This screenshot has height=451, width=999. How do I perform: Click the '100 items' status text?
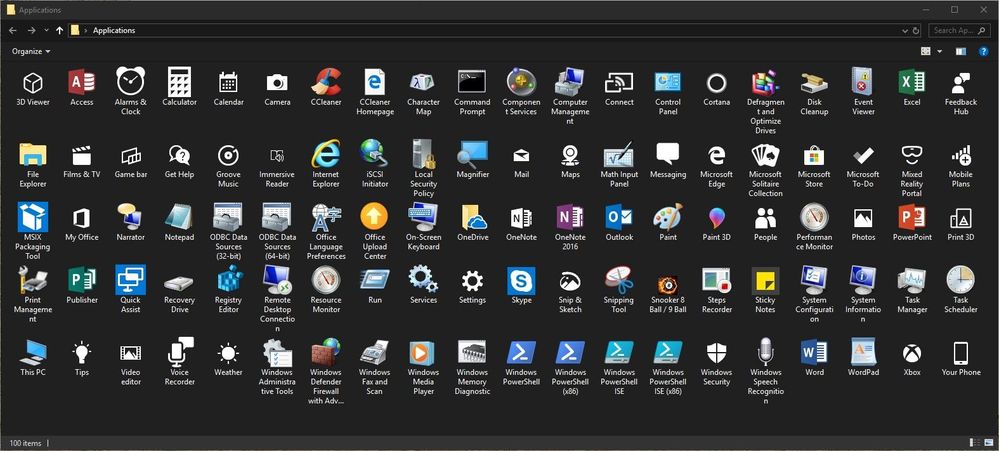25,443
